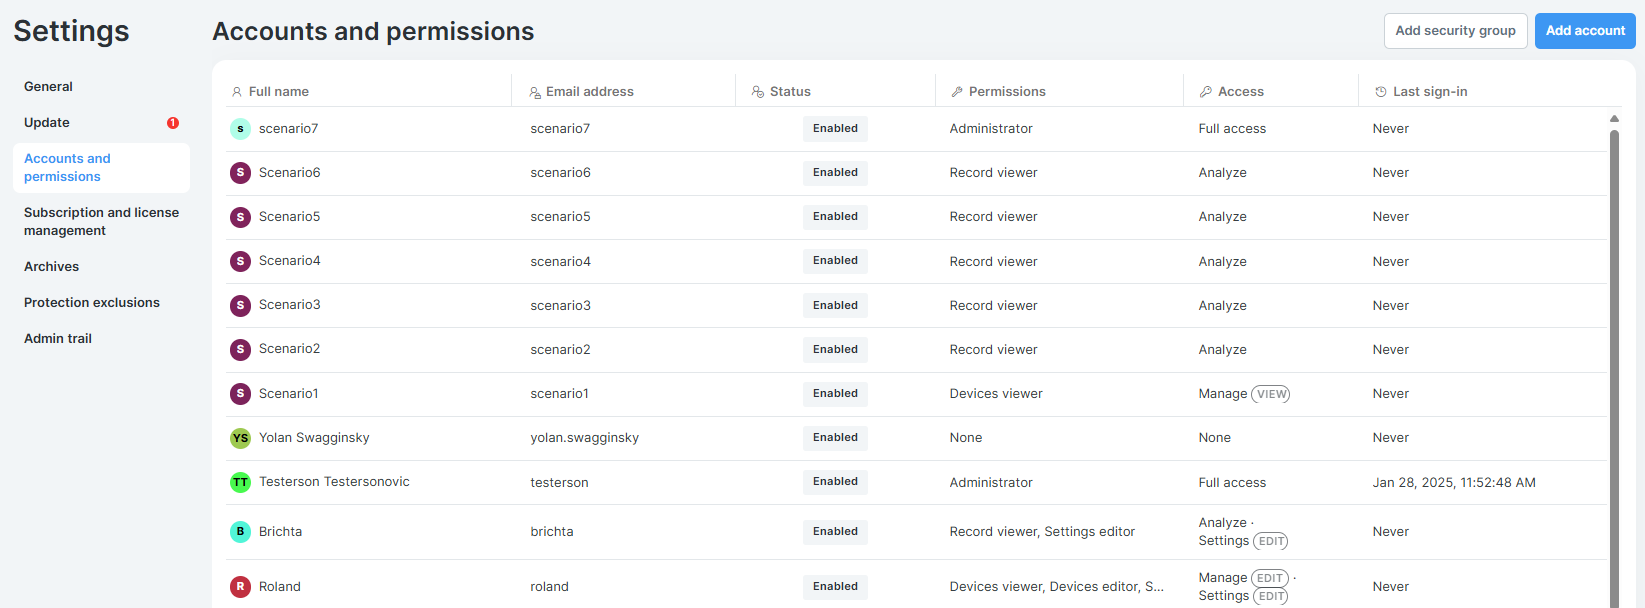Click Manage EDIT badge in Roland row

[1269, 578]
